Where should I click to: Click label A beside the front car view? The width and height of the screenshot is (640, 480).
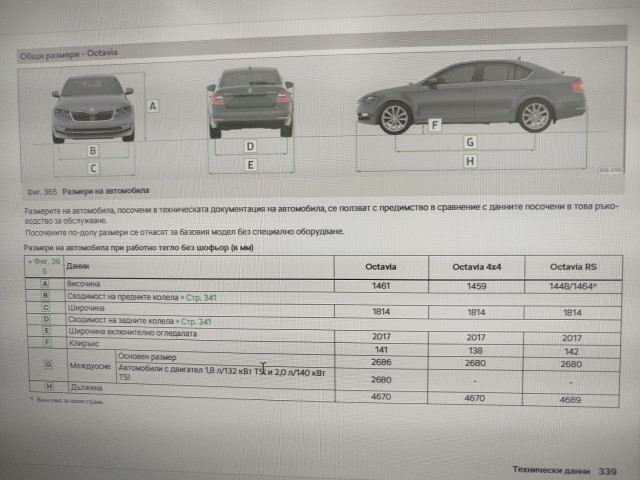(x=153, y=106)
